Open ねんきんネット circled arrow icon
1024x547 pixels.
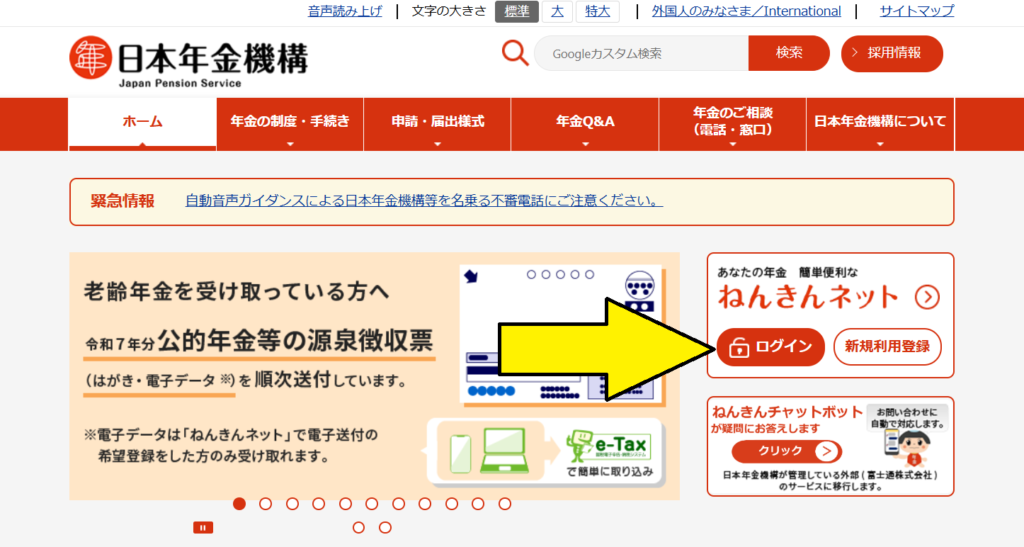pos(927,297)
